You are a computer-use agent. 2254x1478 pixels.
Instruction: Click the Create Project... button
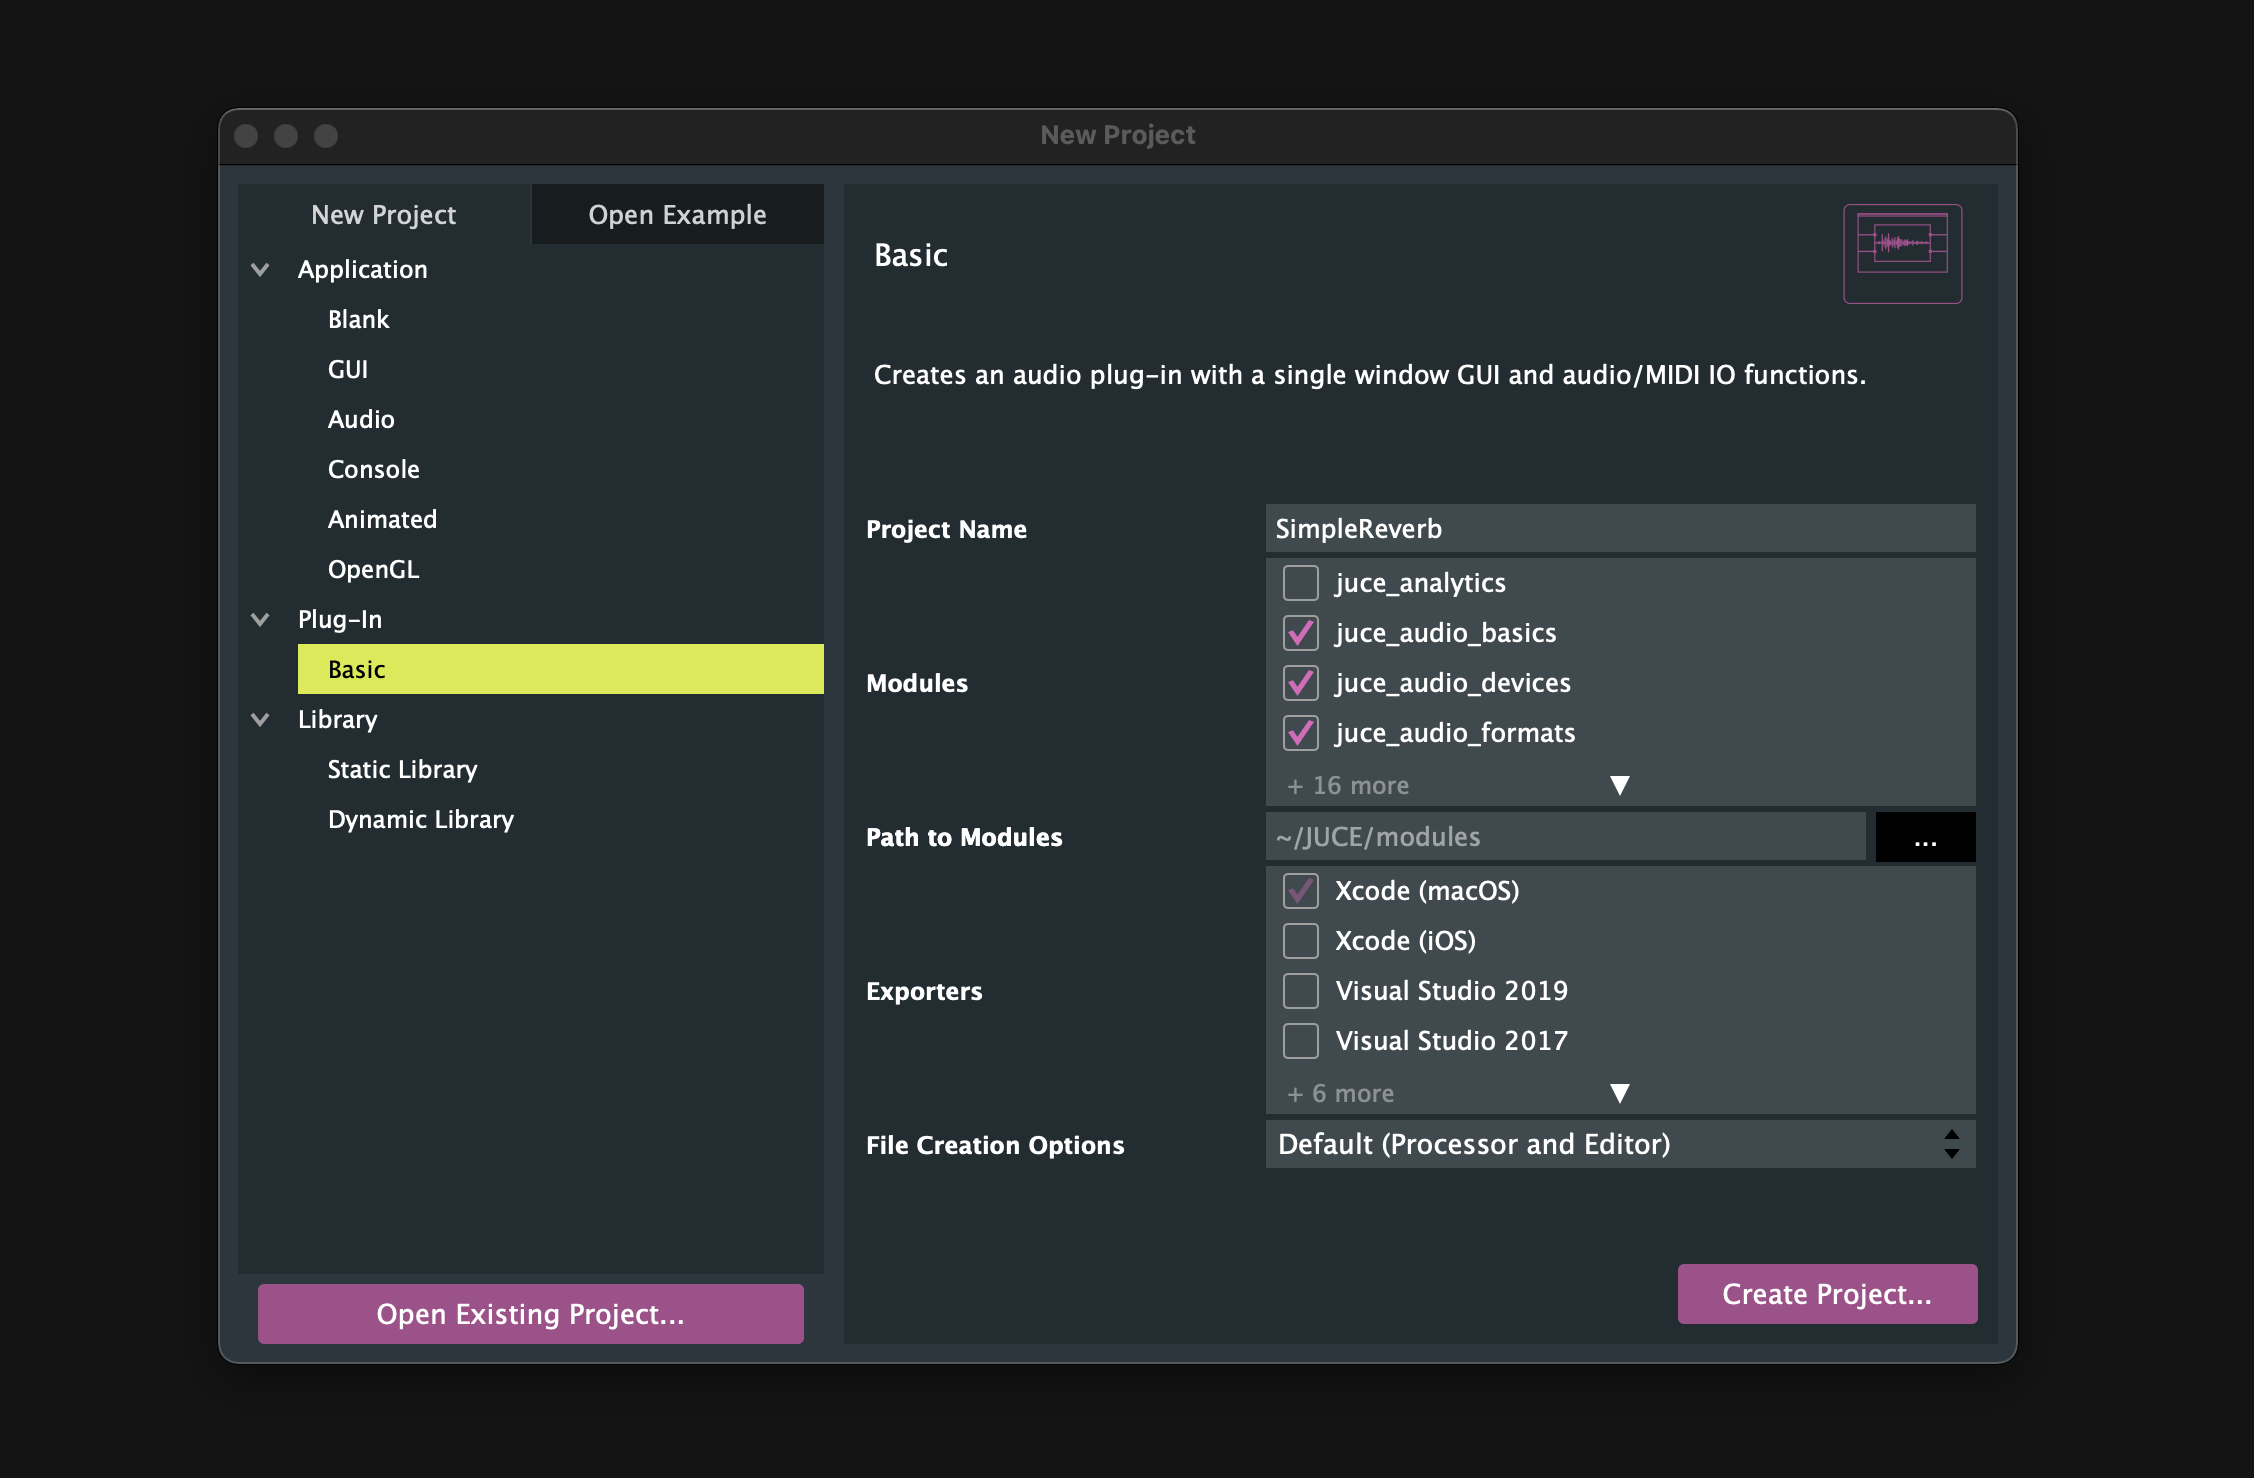pos(1827,1294)
